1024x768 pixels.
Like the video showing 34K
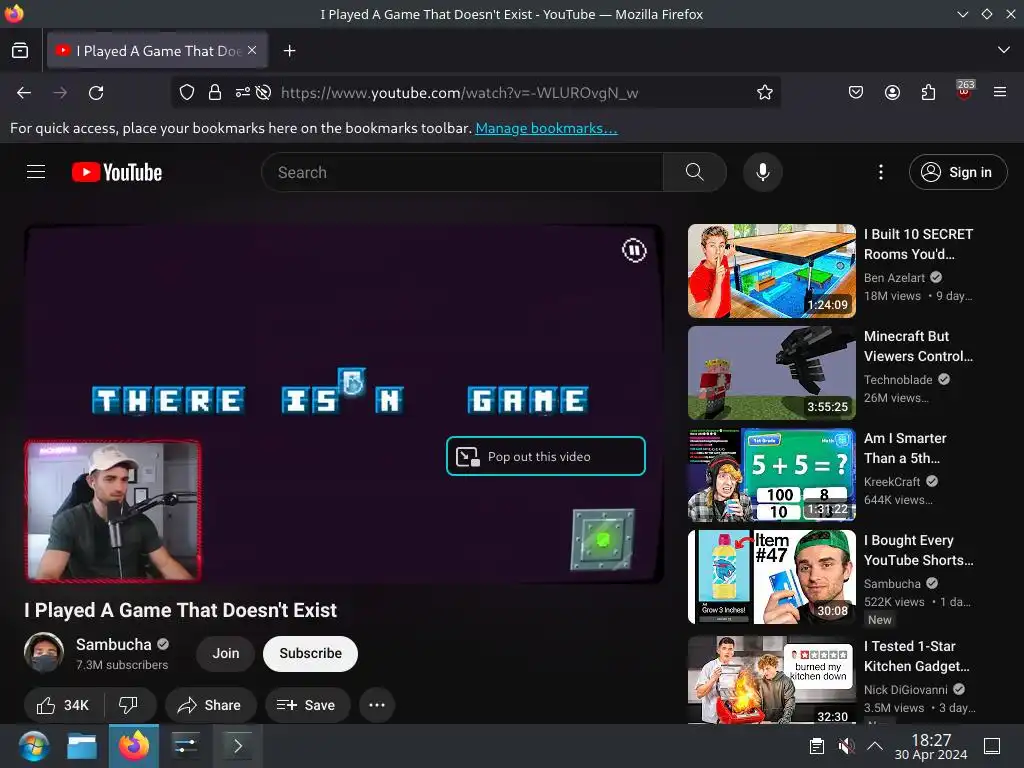[x=63, y=705]
